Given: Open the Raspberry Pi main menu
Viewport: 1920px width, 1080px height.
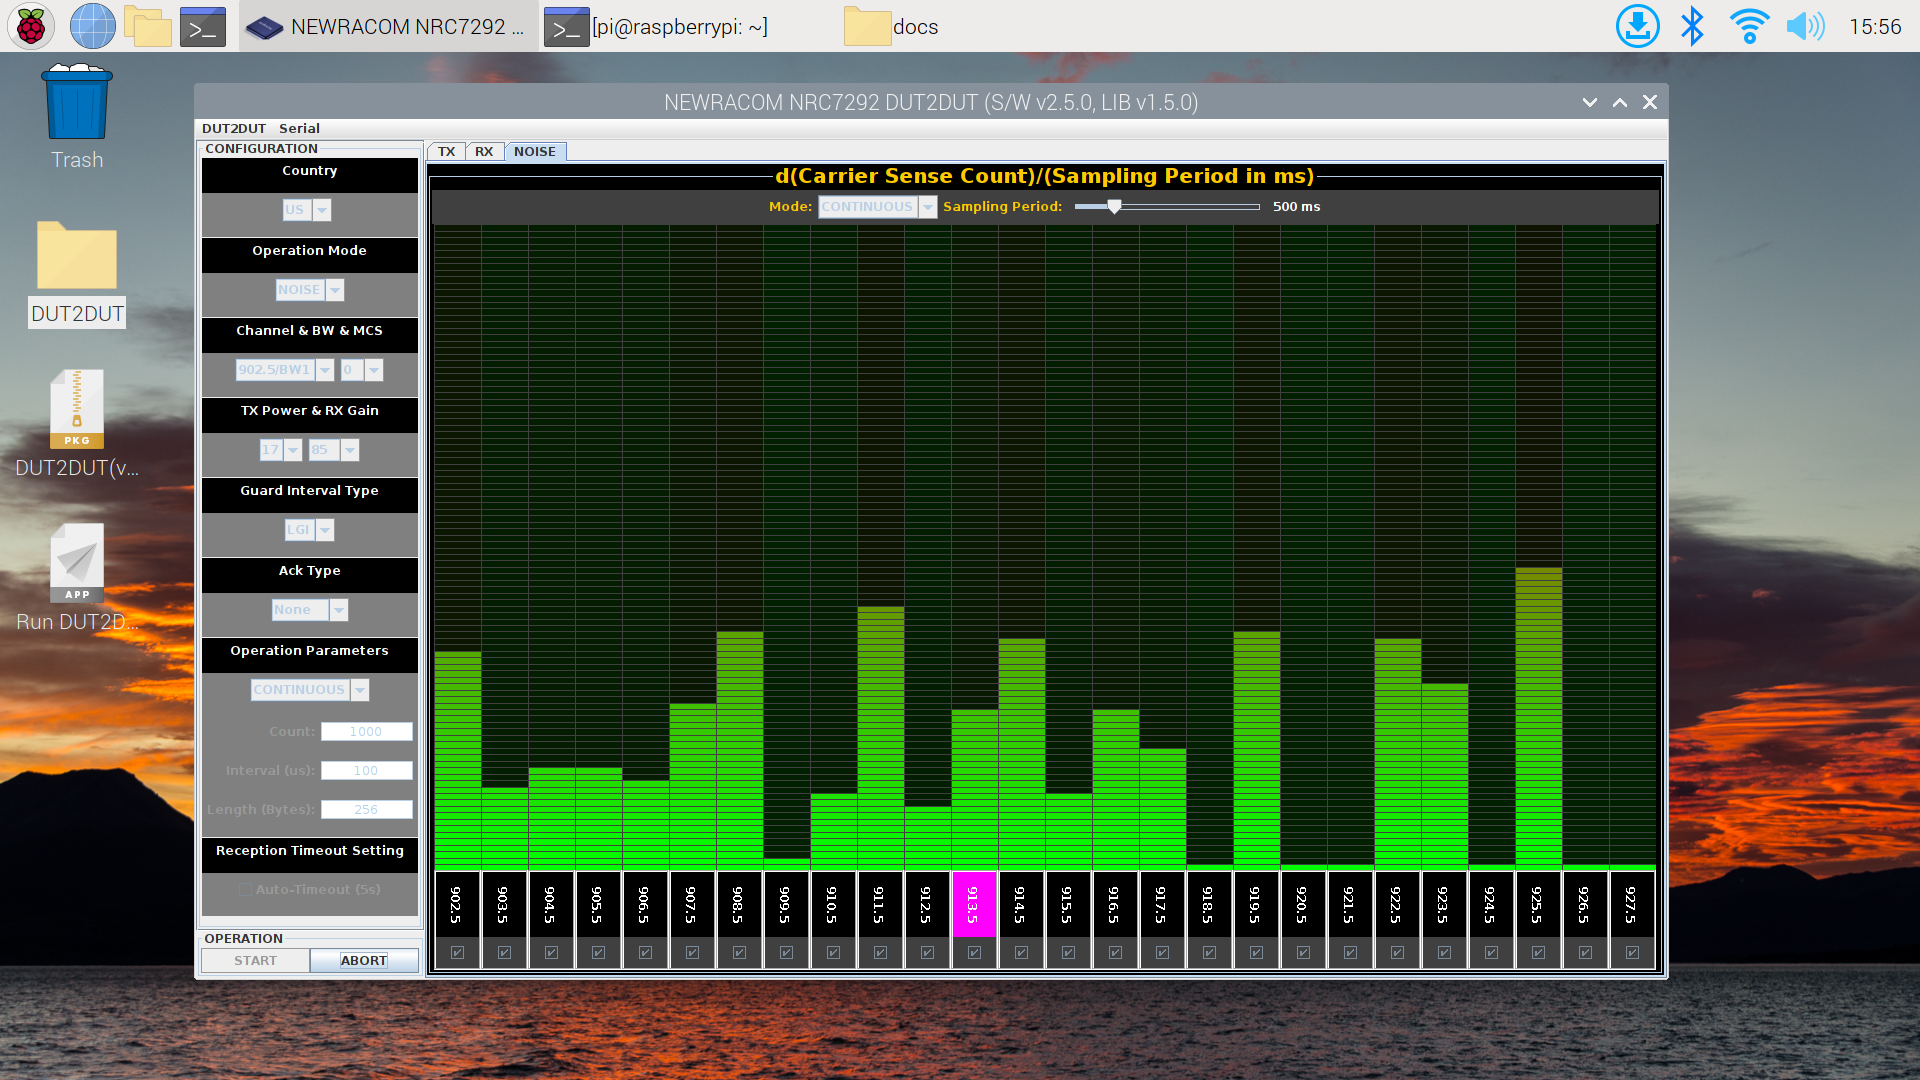Looking at the screenshot, I should point(31,26).
